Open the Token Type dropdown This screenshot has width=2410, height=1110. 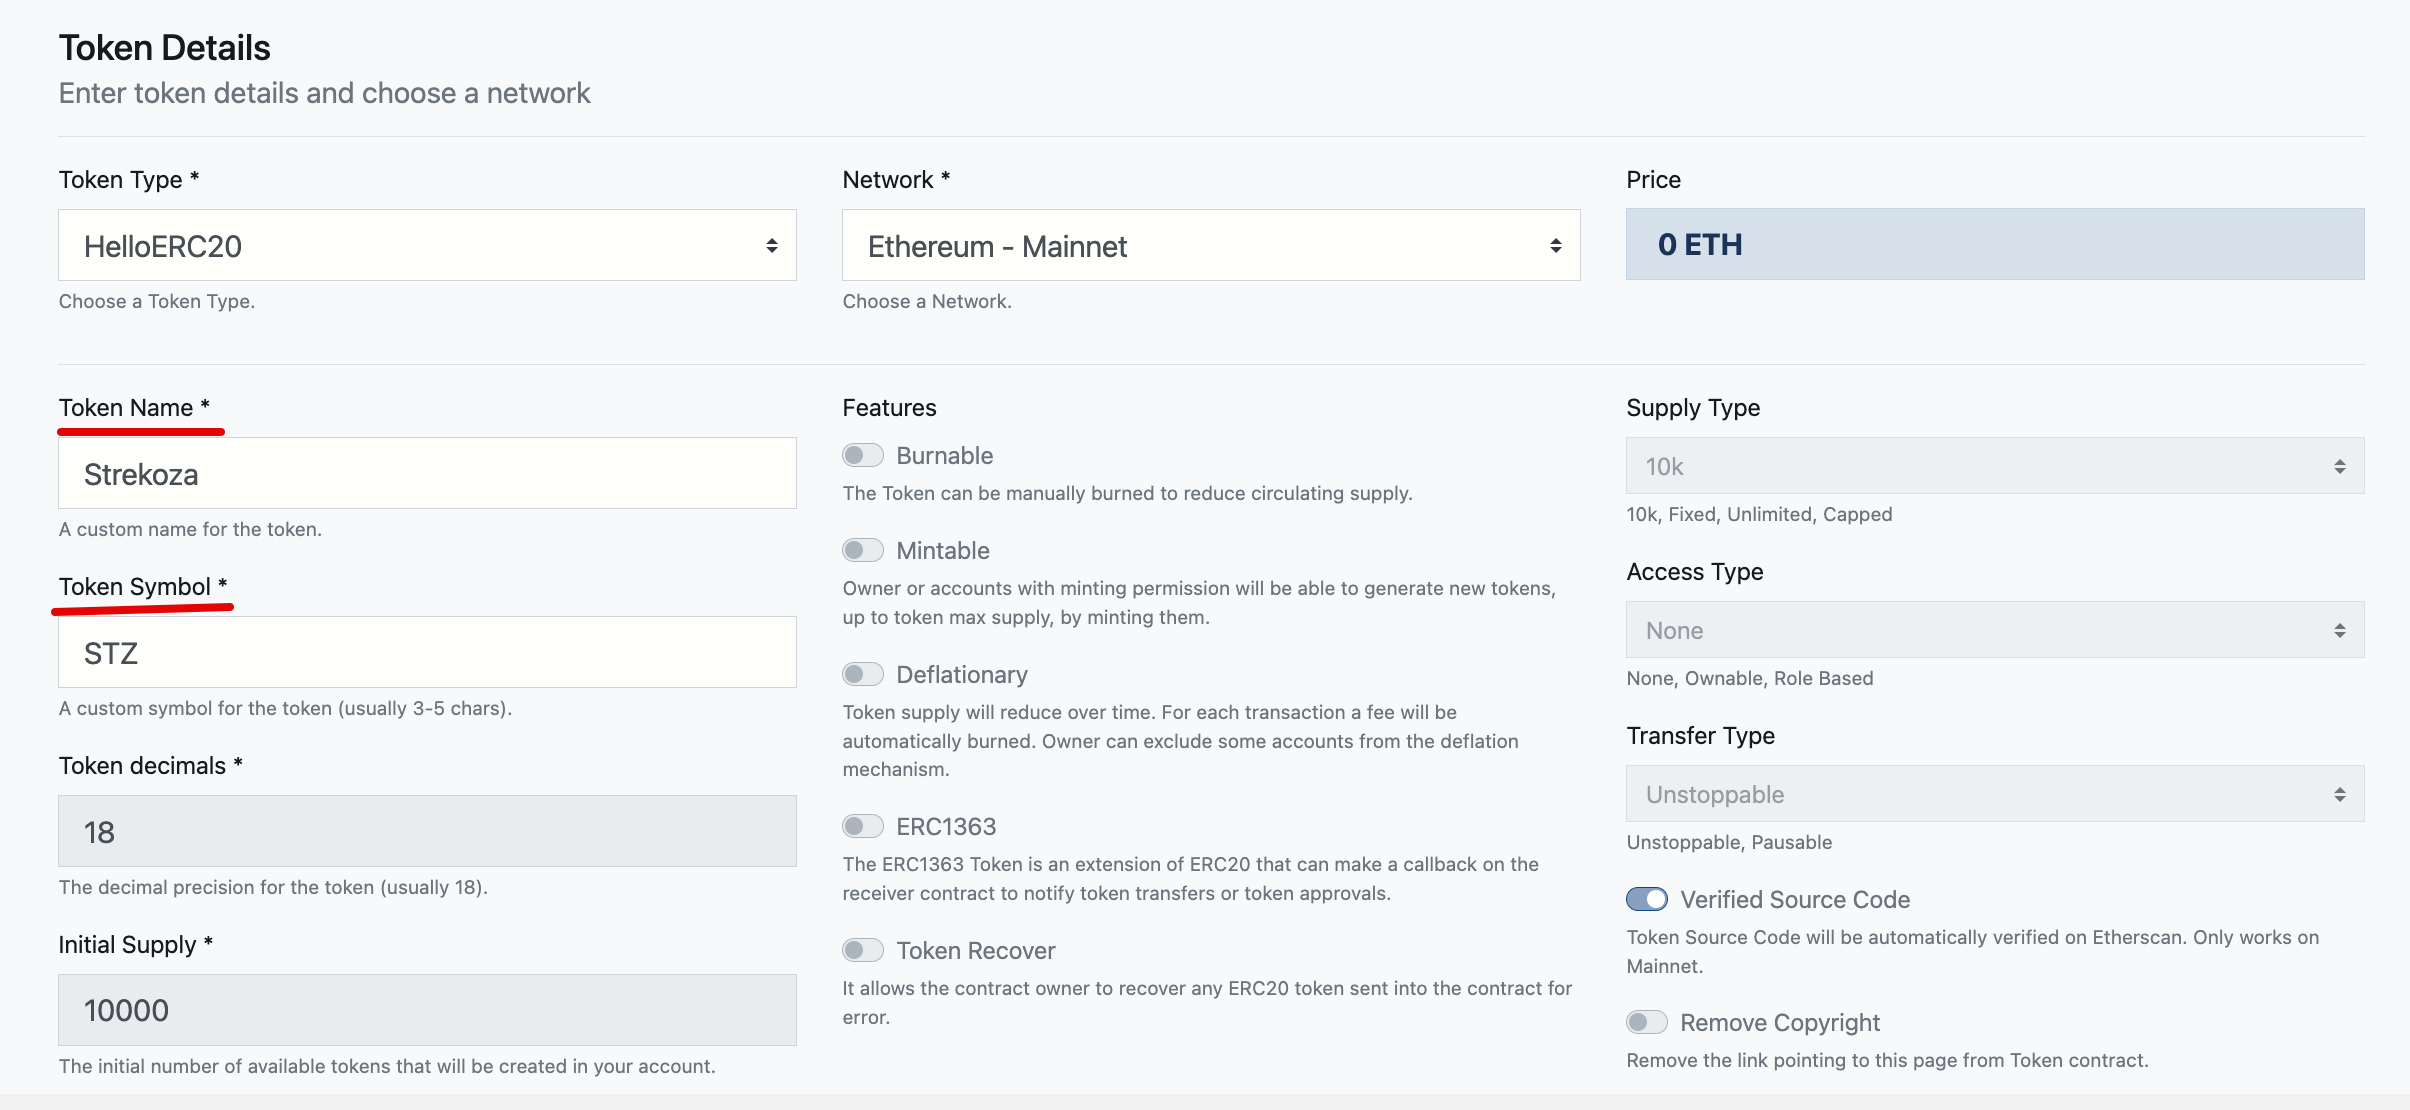click(x=427, y=245)
